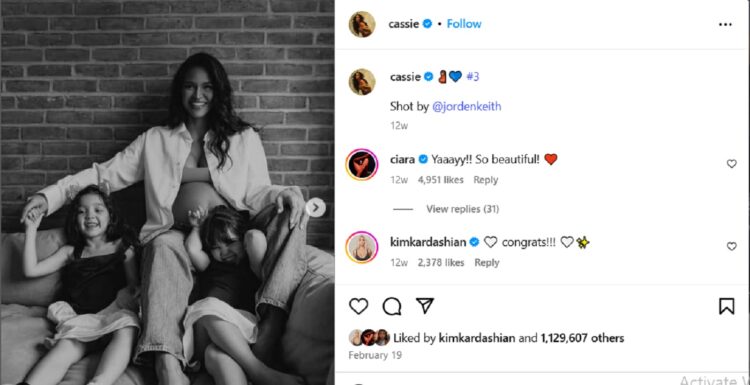Go to next photo carousel arrow
This screenshot has width=750, height=385.
coord(315,208)
